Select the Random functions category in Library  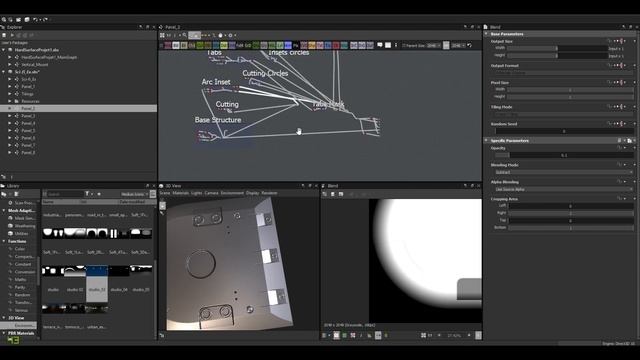coord(22,295)
